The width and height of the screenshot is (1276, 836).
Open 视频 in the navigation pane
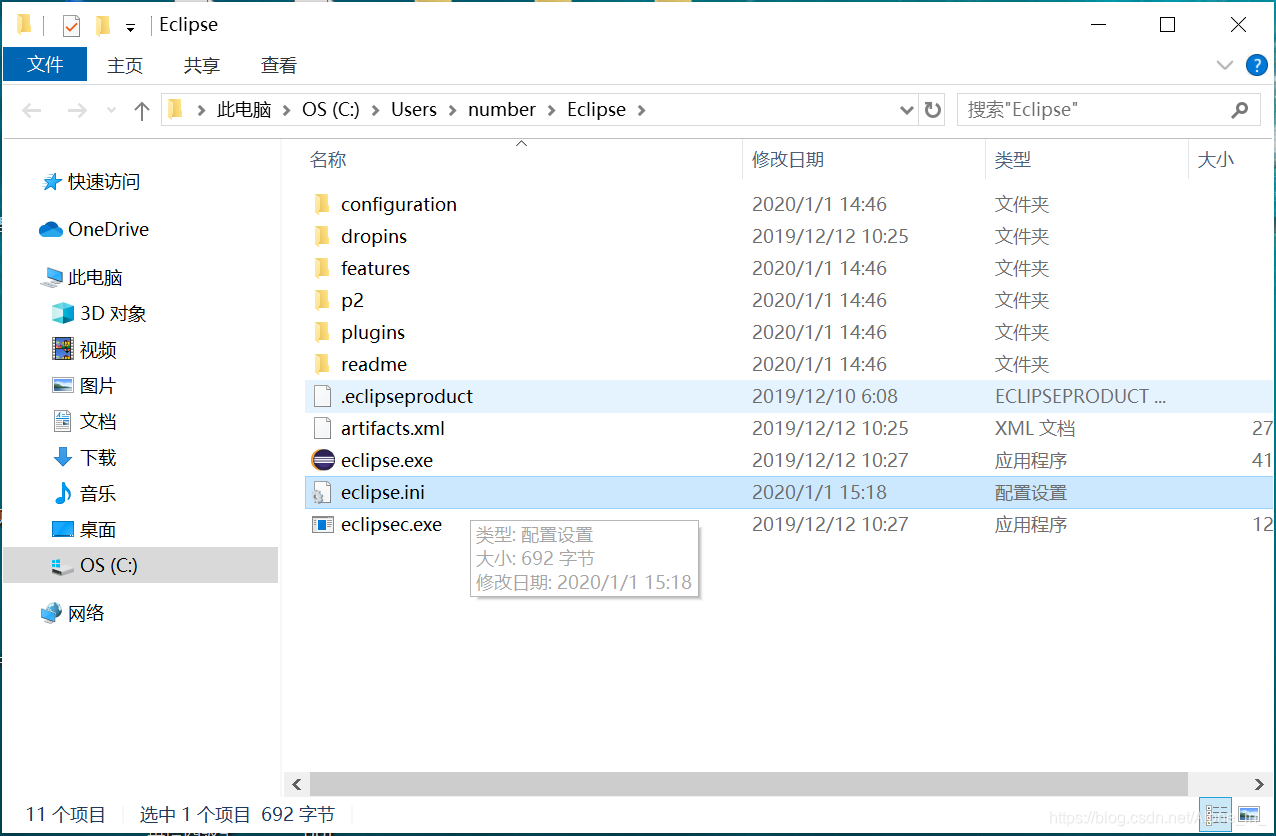[98, 350]
